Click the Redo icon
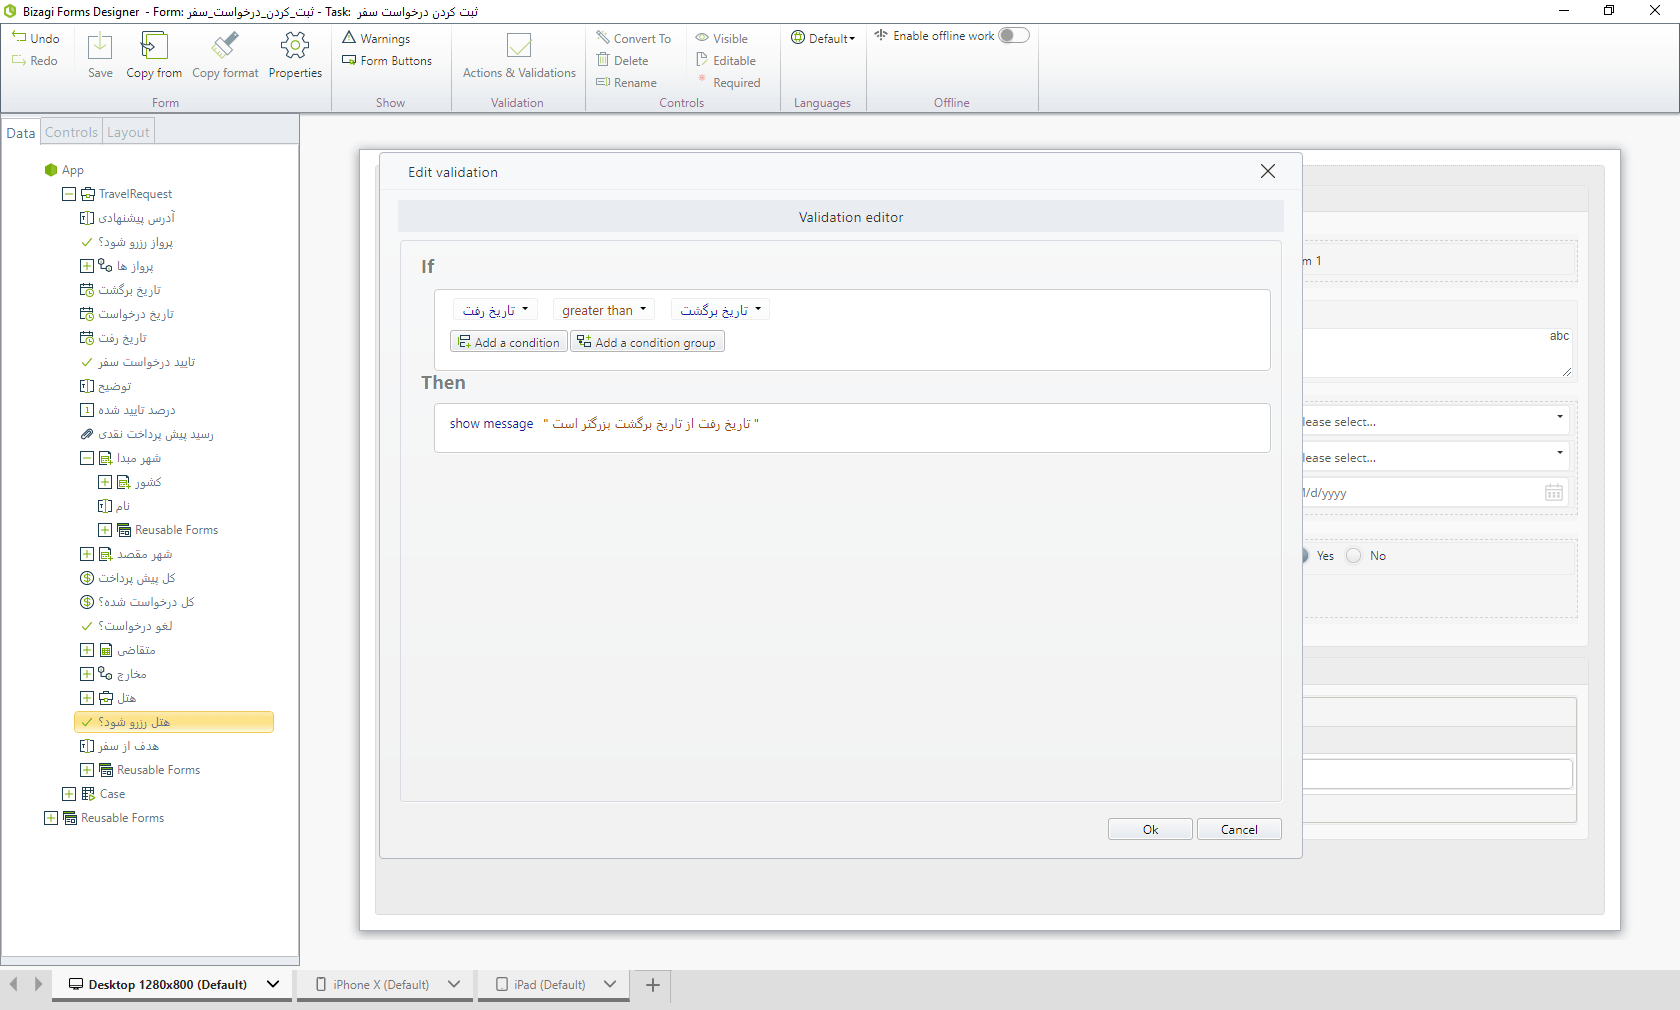This screenshot has height=1010, width=1680. [x=19, y=60]
